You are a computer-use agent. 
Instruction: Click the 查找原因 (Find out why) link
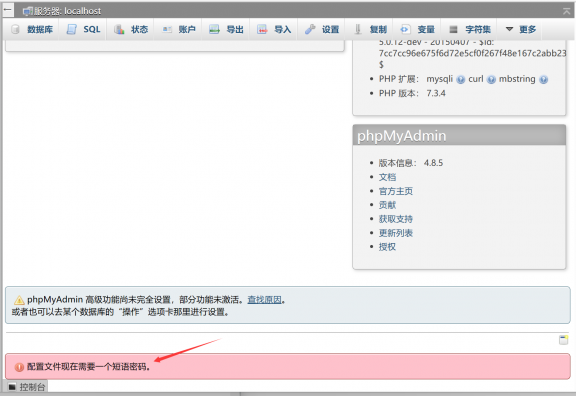point(264,300)
